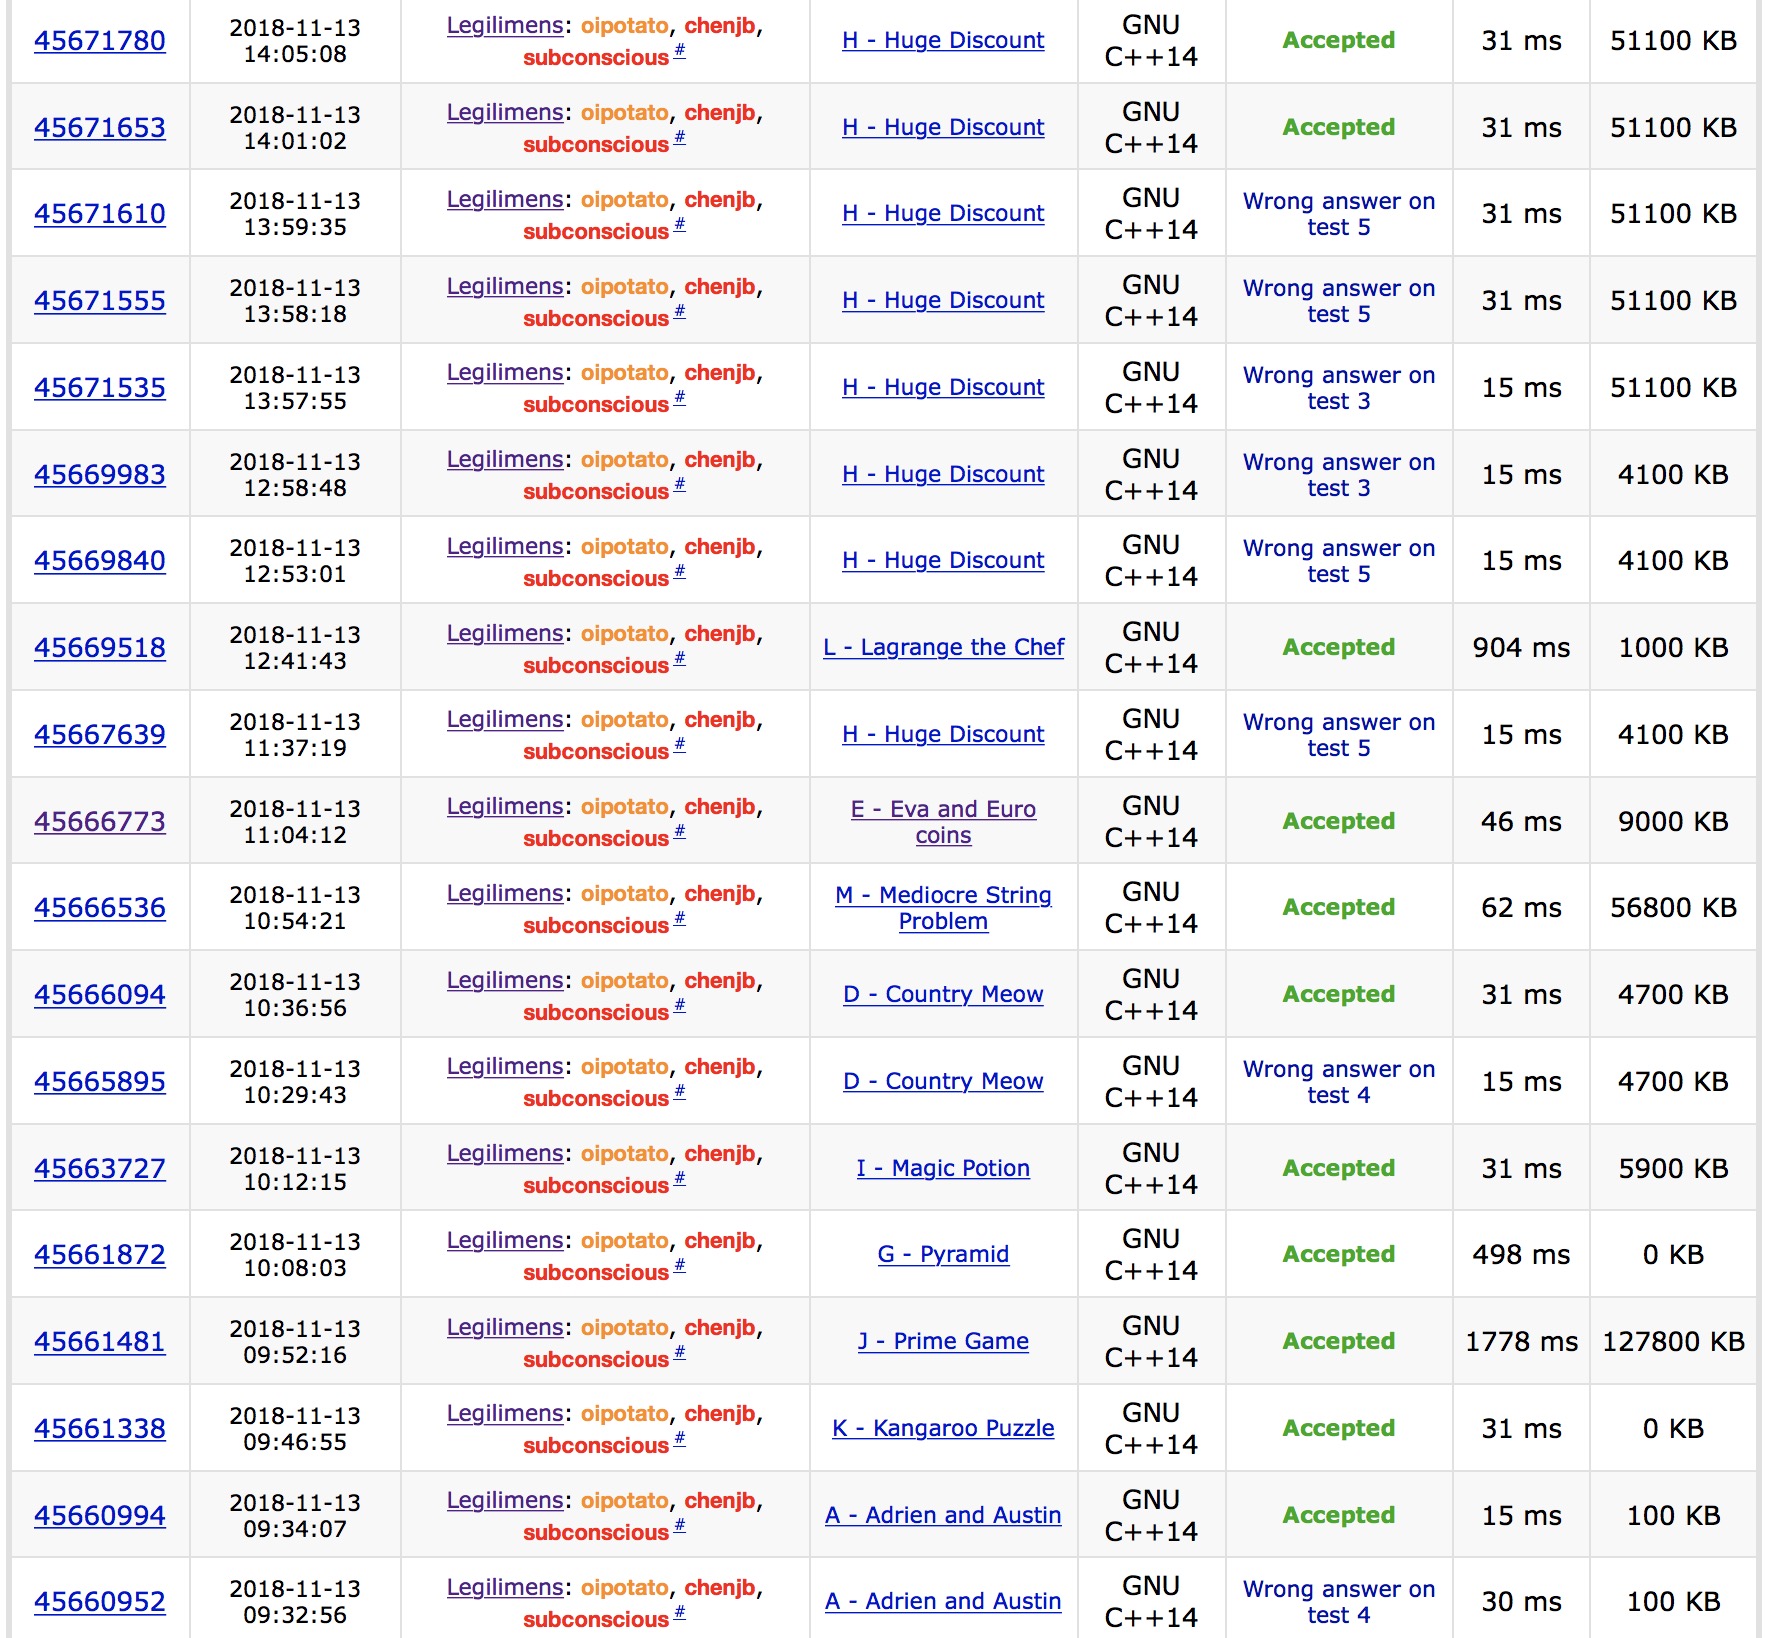Open problem L - Lagrange the Chef
This screenshot has width=1766, height=1638.
pyautogui.click(x=943, y=648)
